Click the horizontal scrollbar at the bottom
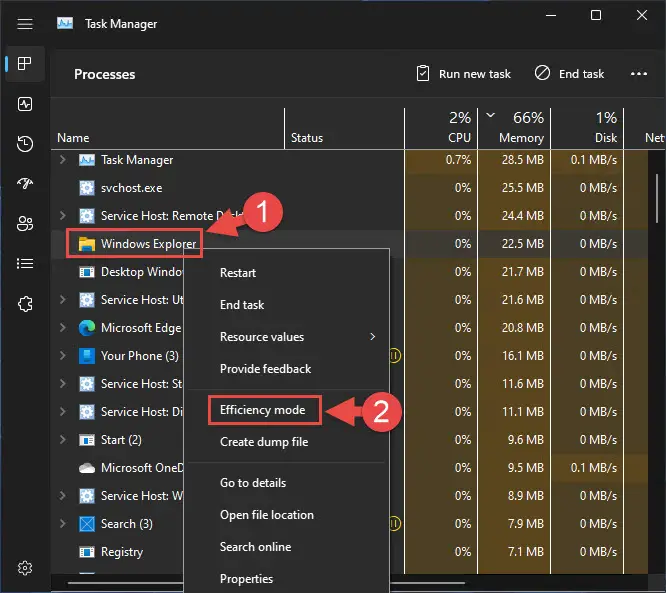The width and height of the screenshot is (666, 593). tap(266, 583)
